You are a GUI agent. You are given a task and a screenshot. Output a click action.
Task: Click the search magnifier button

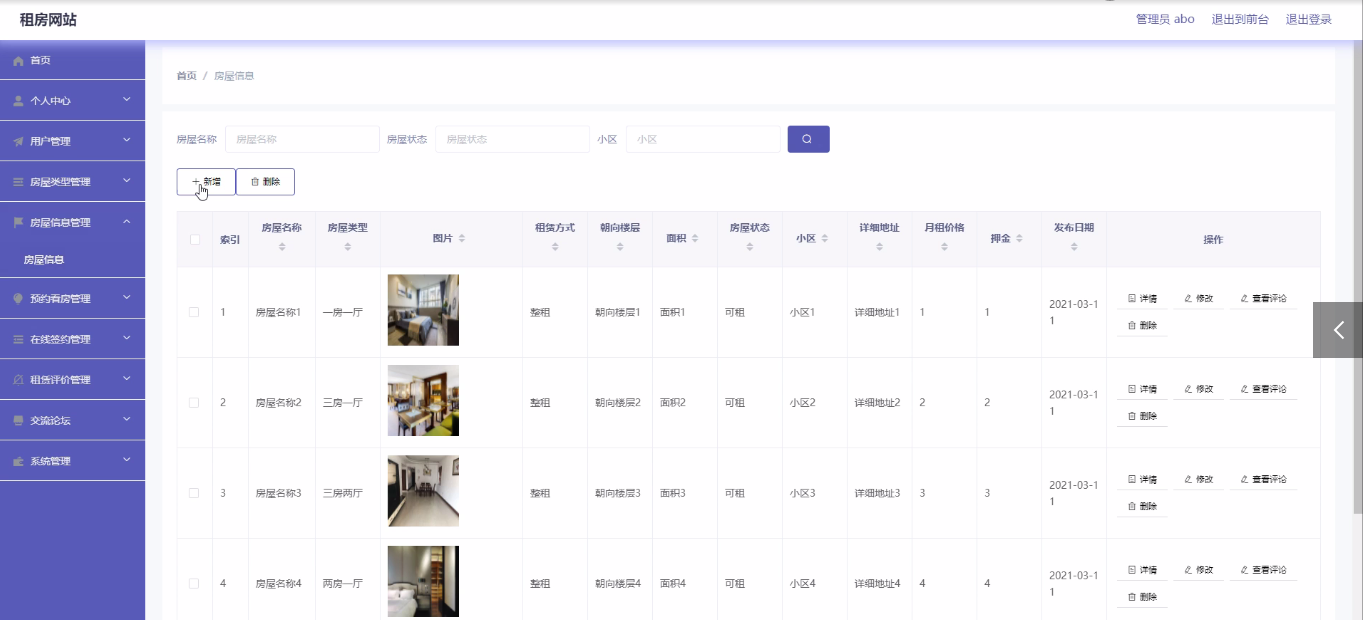click(808, 139)
